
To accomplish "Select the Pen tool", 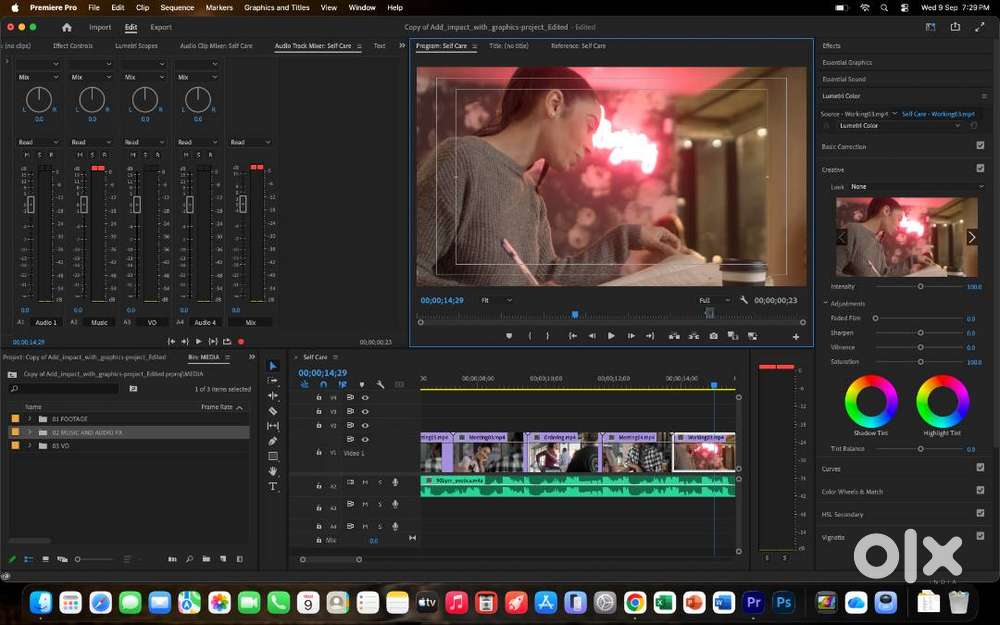I will [273, 441].
